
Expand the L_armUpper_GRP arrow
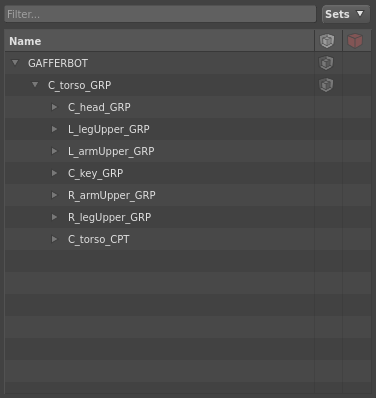(54, 151)
